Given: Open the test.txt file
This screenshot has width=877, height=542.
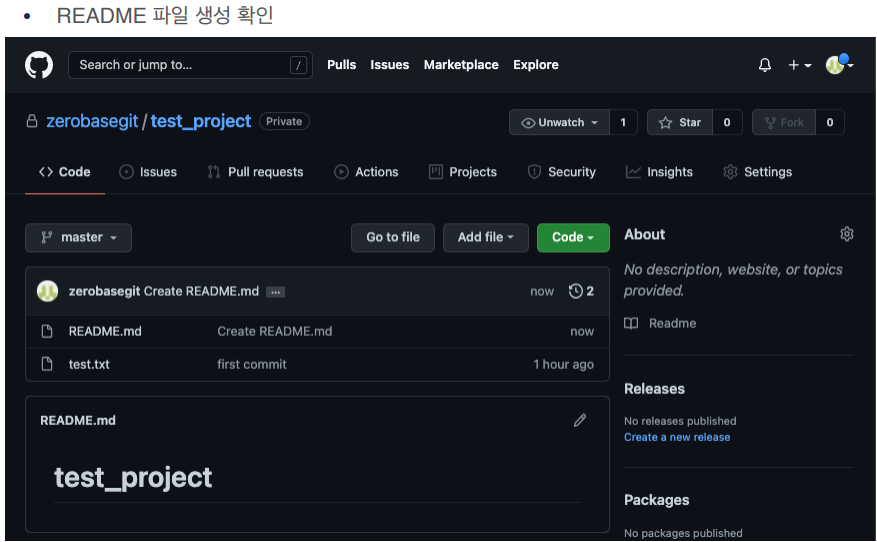Looking at the screenshot, I should pyautogui.click(x=89, y=365).
